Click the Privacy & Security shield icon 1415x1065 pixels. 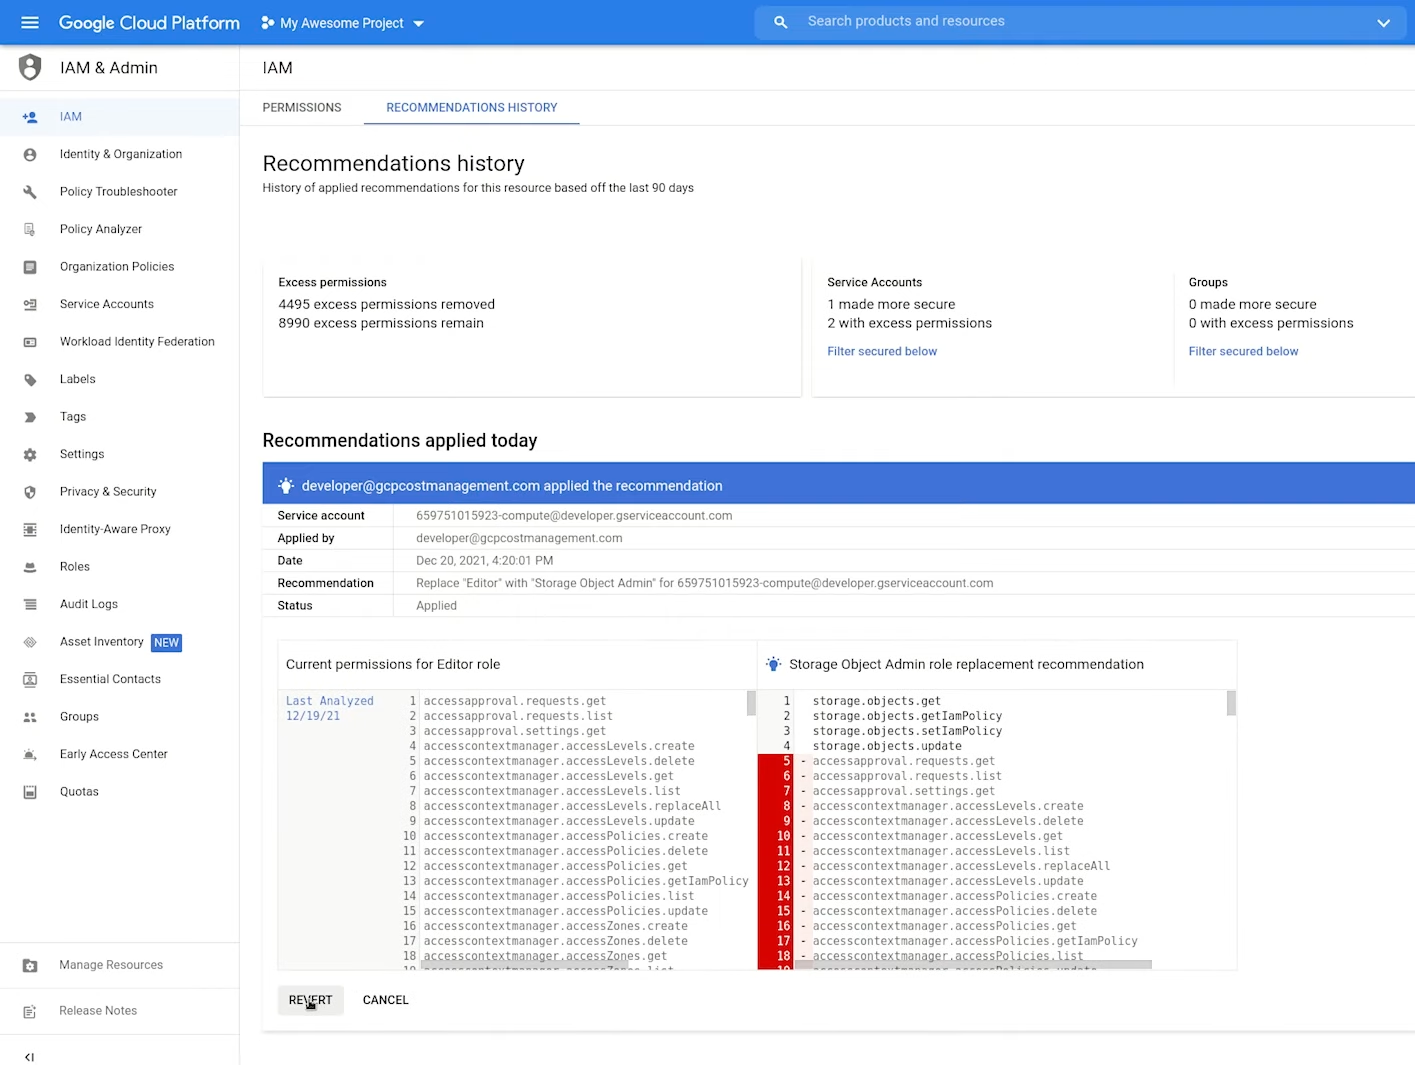[x=30, y=491]
